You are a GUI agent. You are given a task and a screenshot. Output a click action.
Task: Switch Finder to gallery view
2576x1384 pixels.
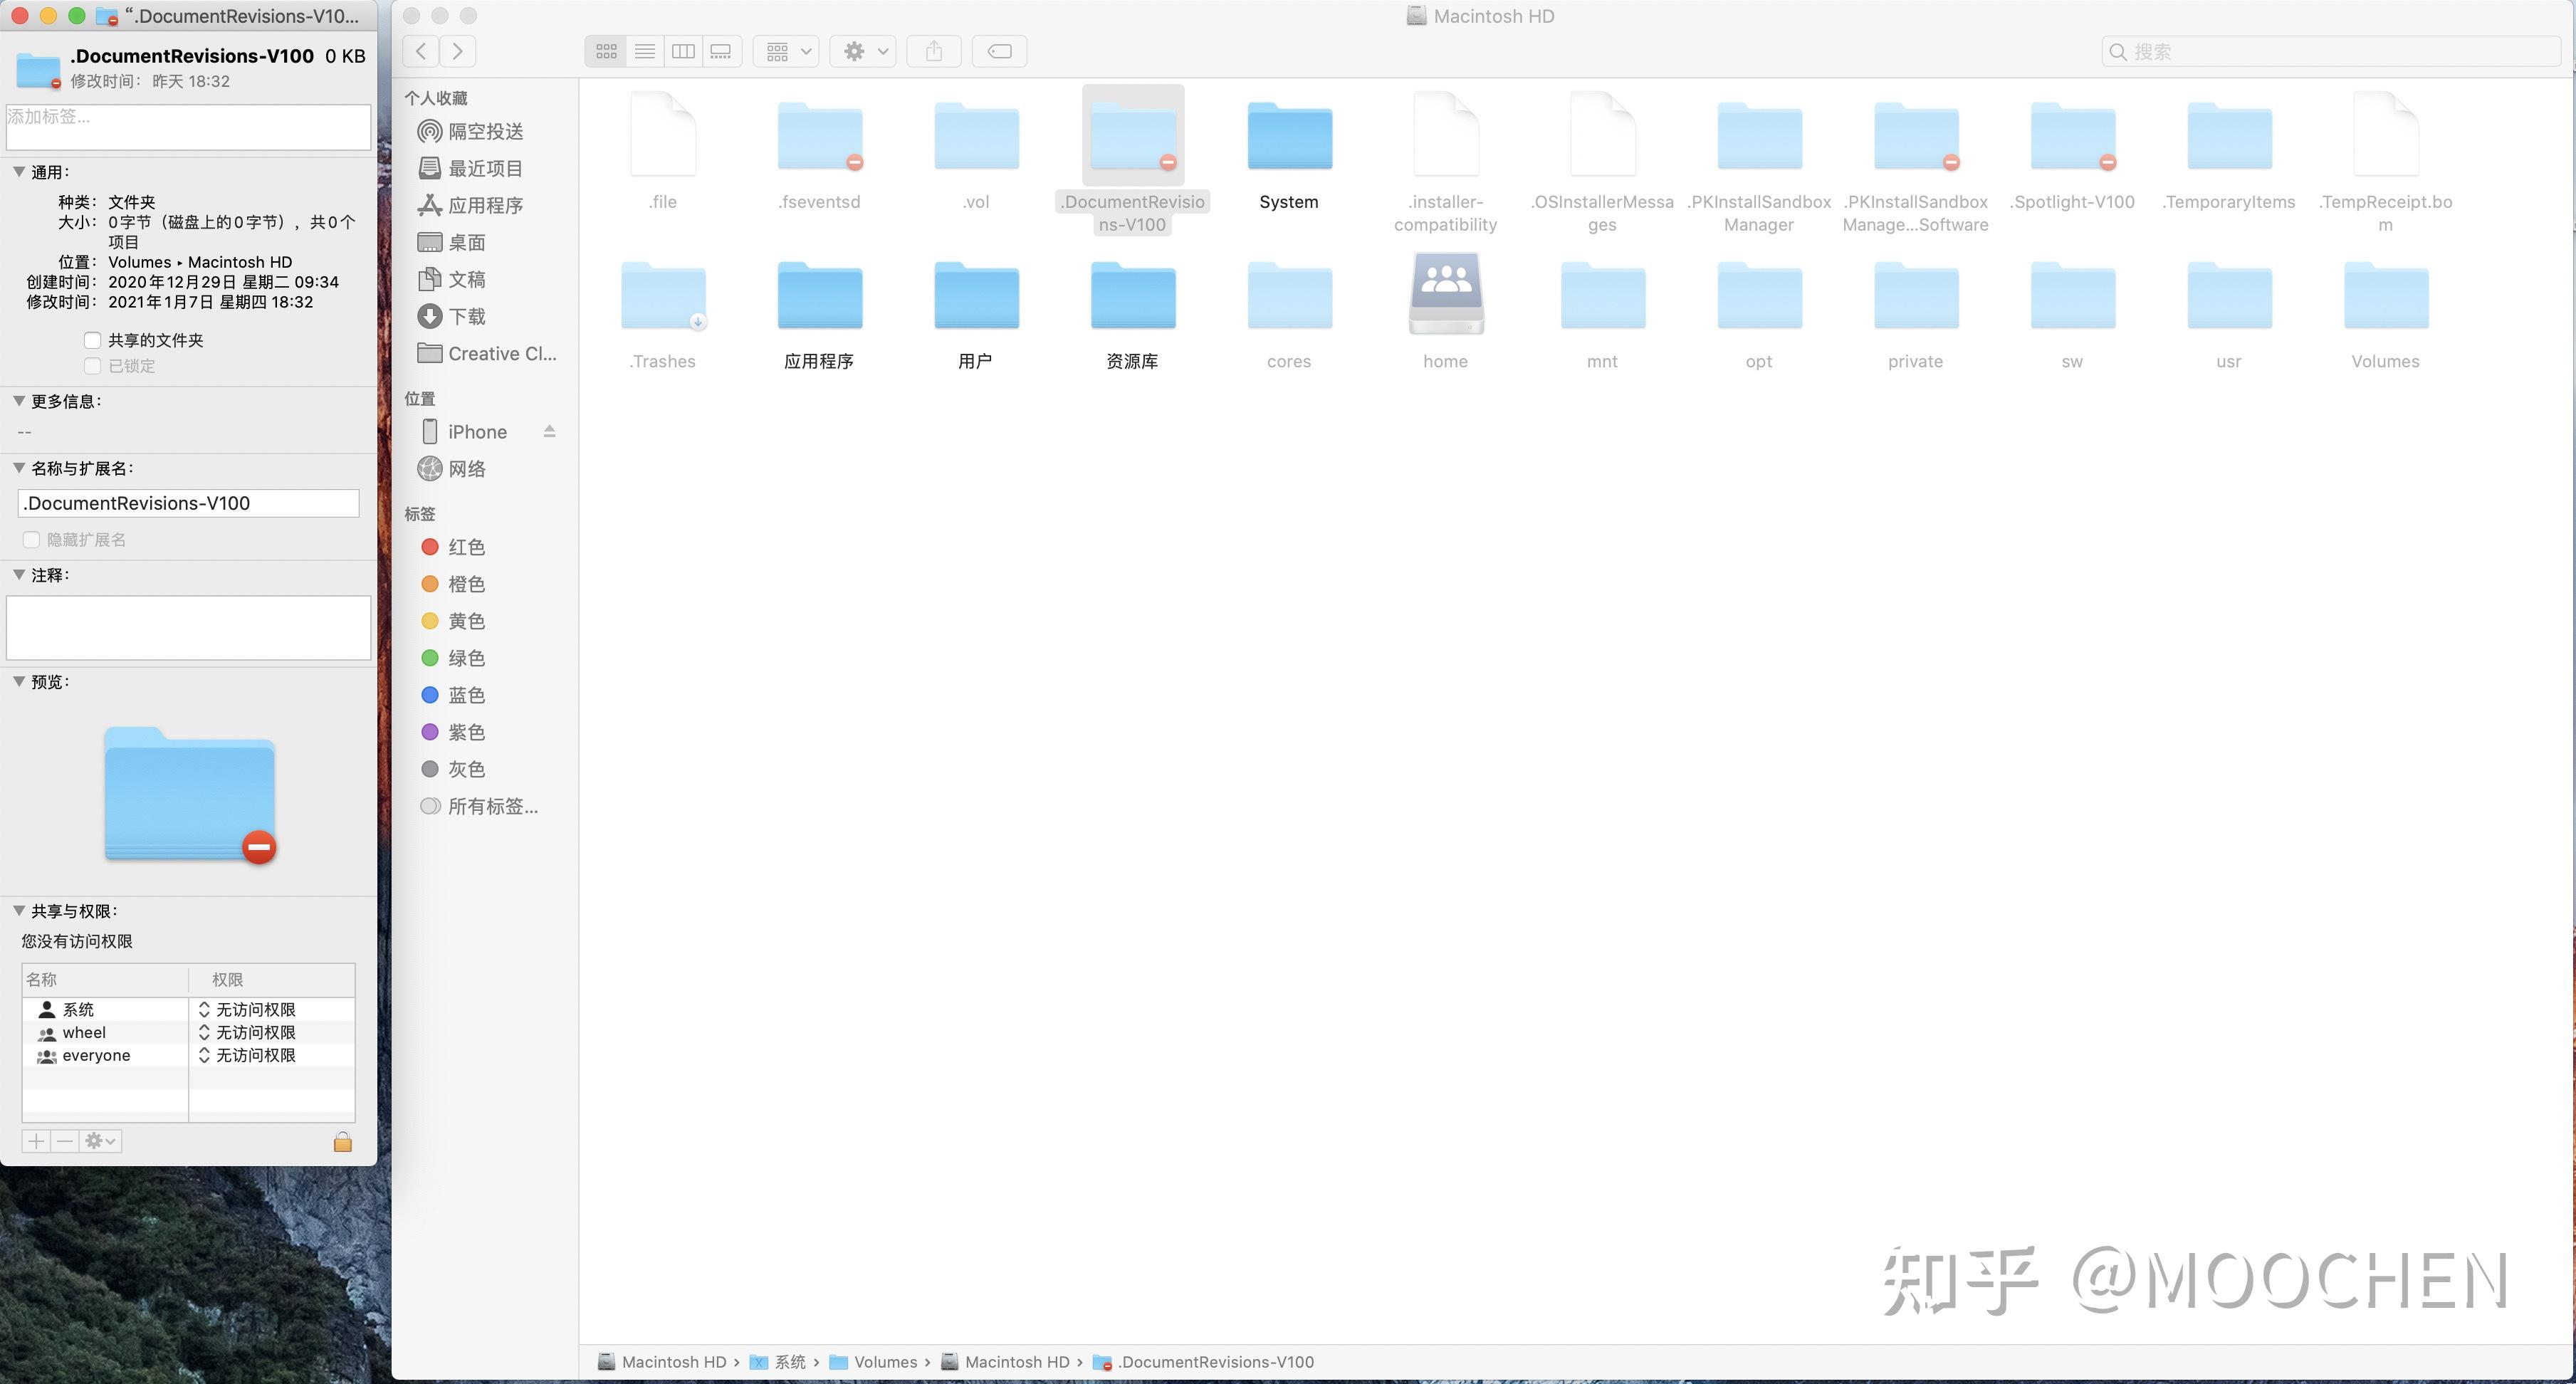pyautogui.click(x=721, y=51)
